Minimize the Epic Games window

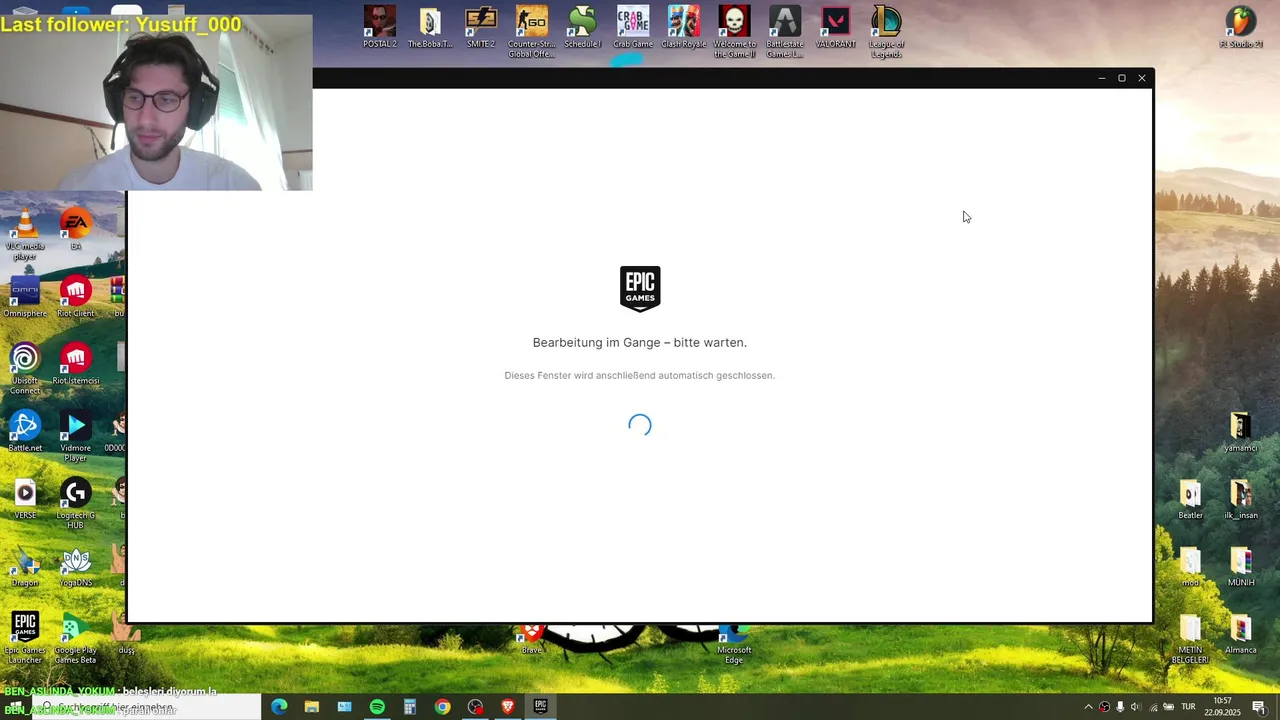pos(1102,78)
